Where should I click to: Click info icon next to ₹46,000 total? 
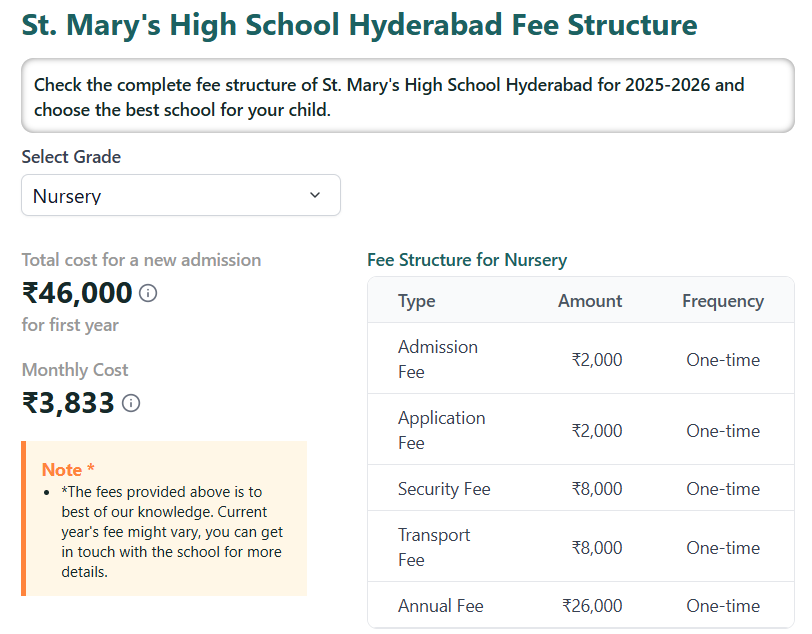148,293
